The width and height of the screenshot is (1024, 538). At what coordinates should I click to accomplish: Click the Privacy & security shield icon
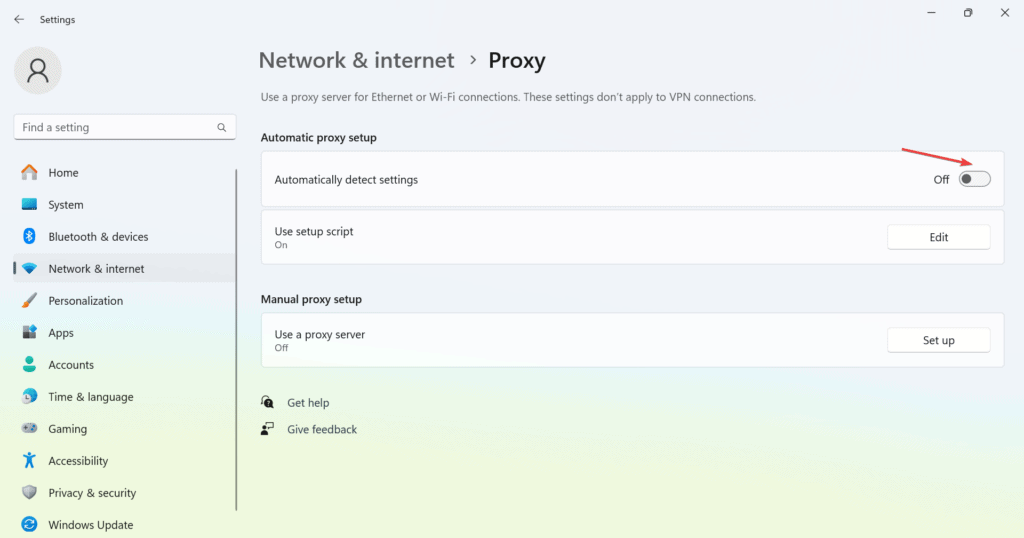point(29,493)
